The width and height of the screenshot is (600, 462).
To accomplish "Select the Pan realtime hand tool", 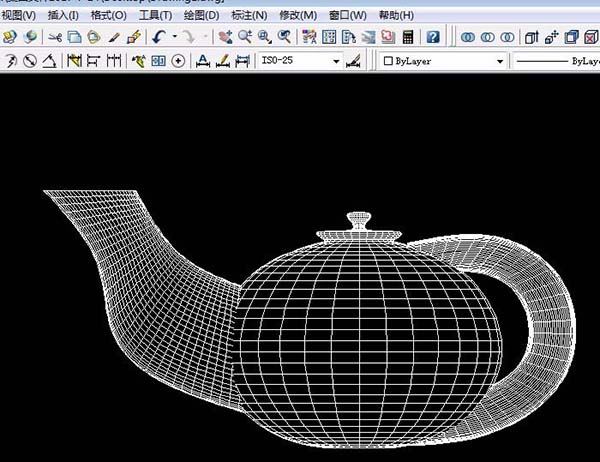I will point(225,37).
